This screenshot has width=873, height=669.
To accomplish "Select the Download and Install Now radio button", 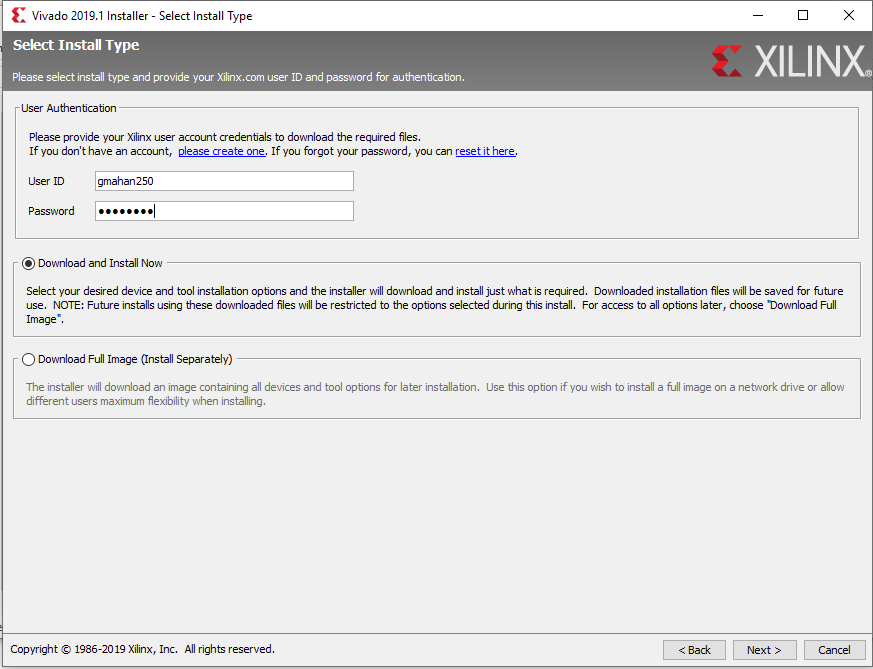I will [28, 263].
